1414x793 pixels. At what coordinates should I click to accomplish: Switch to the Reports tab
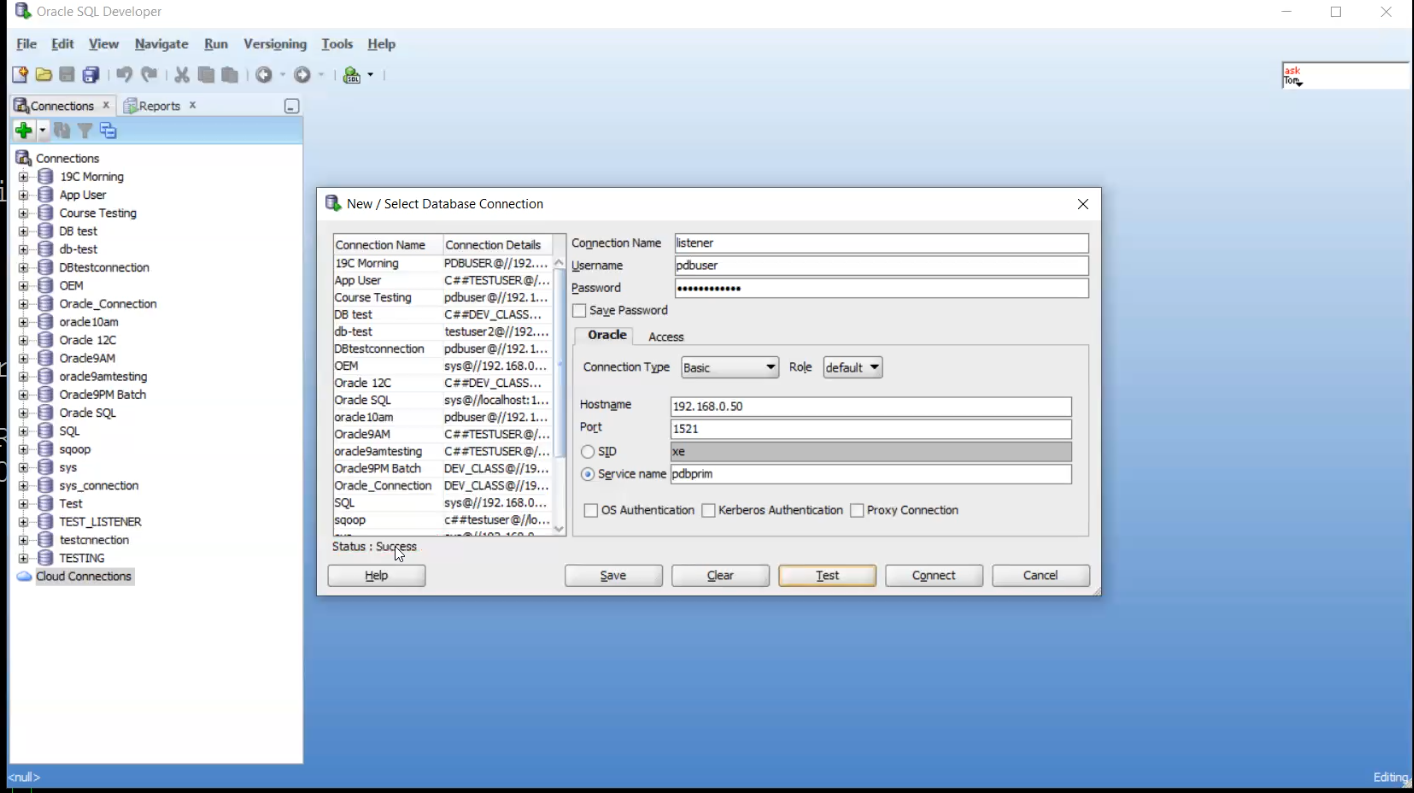tap(160, 105)
